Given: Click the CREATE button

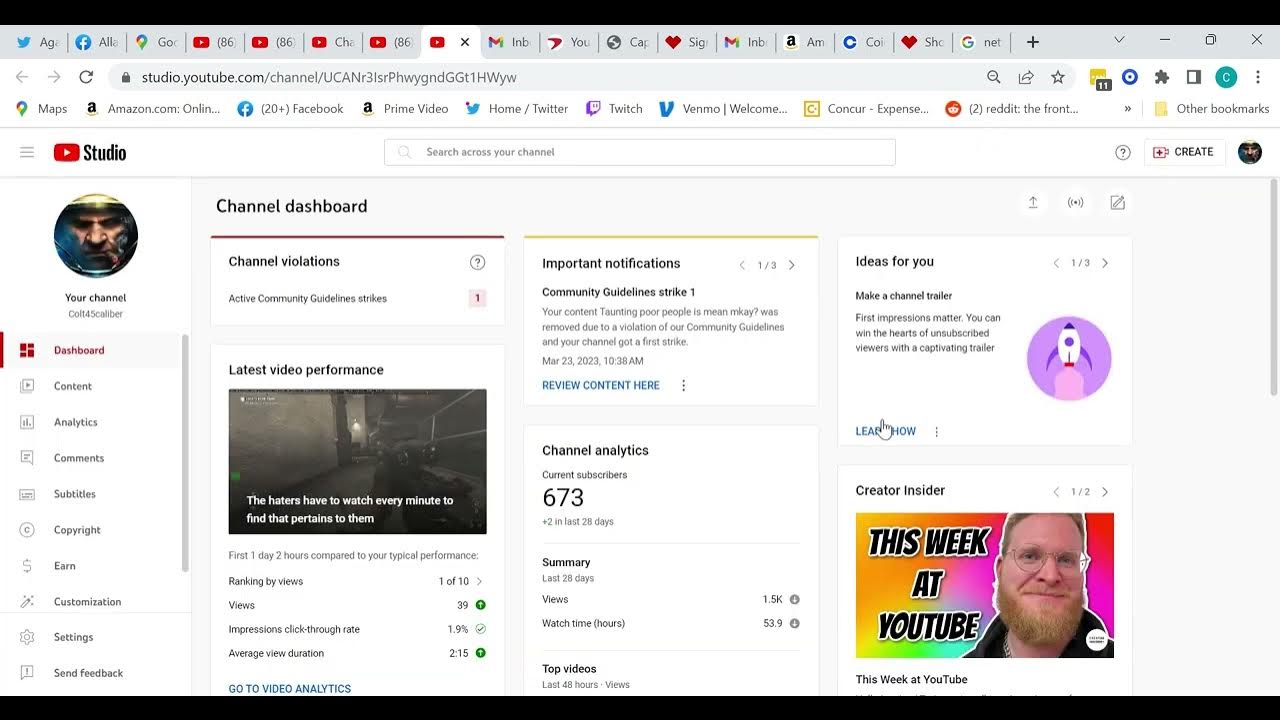Looking at the screenshot, I should point(1183,152).
